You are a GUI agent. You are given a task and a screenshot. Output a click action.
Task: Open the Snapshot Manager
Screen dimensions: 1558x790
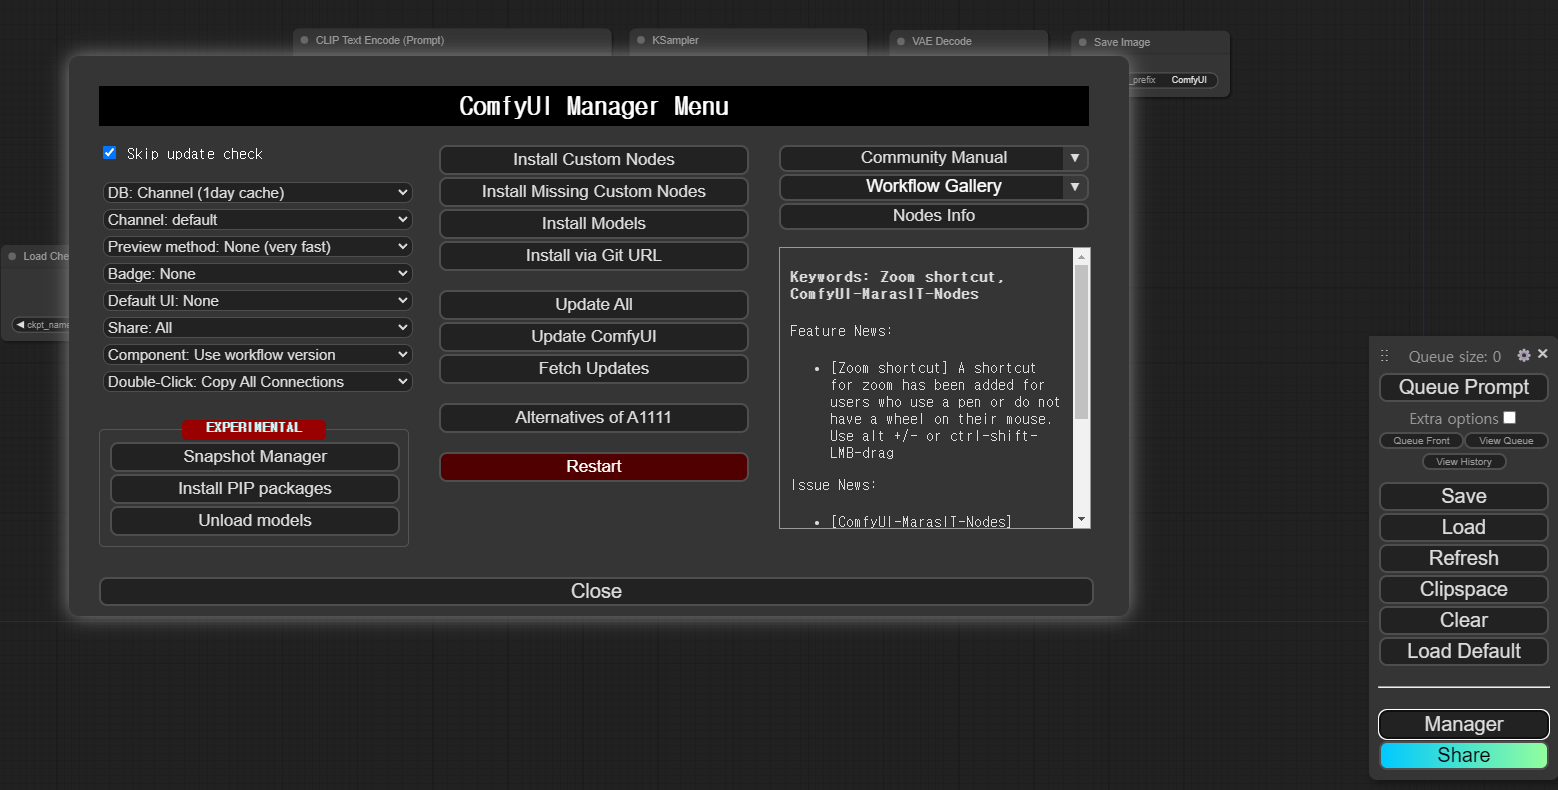[x=255, y=457]
